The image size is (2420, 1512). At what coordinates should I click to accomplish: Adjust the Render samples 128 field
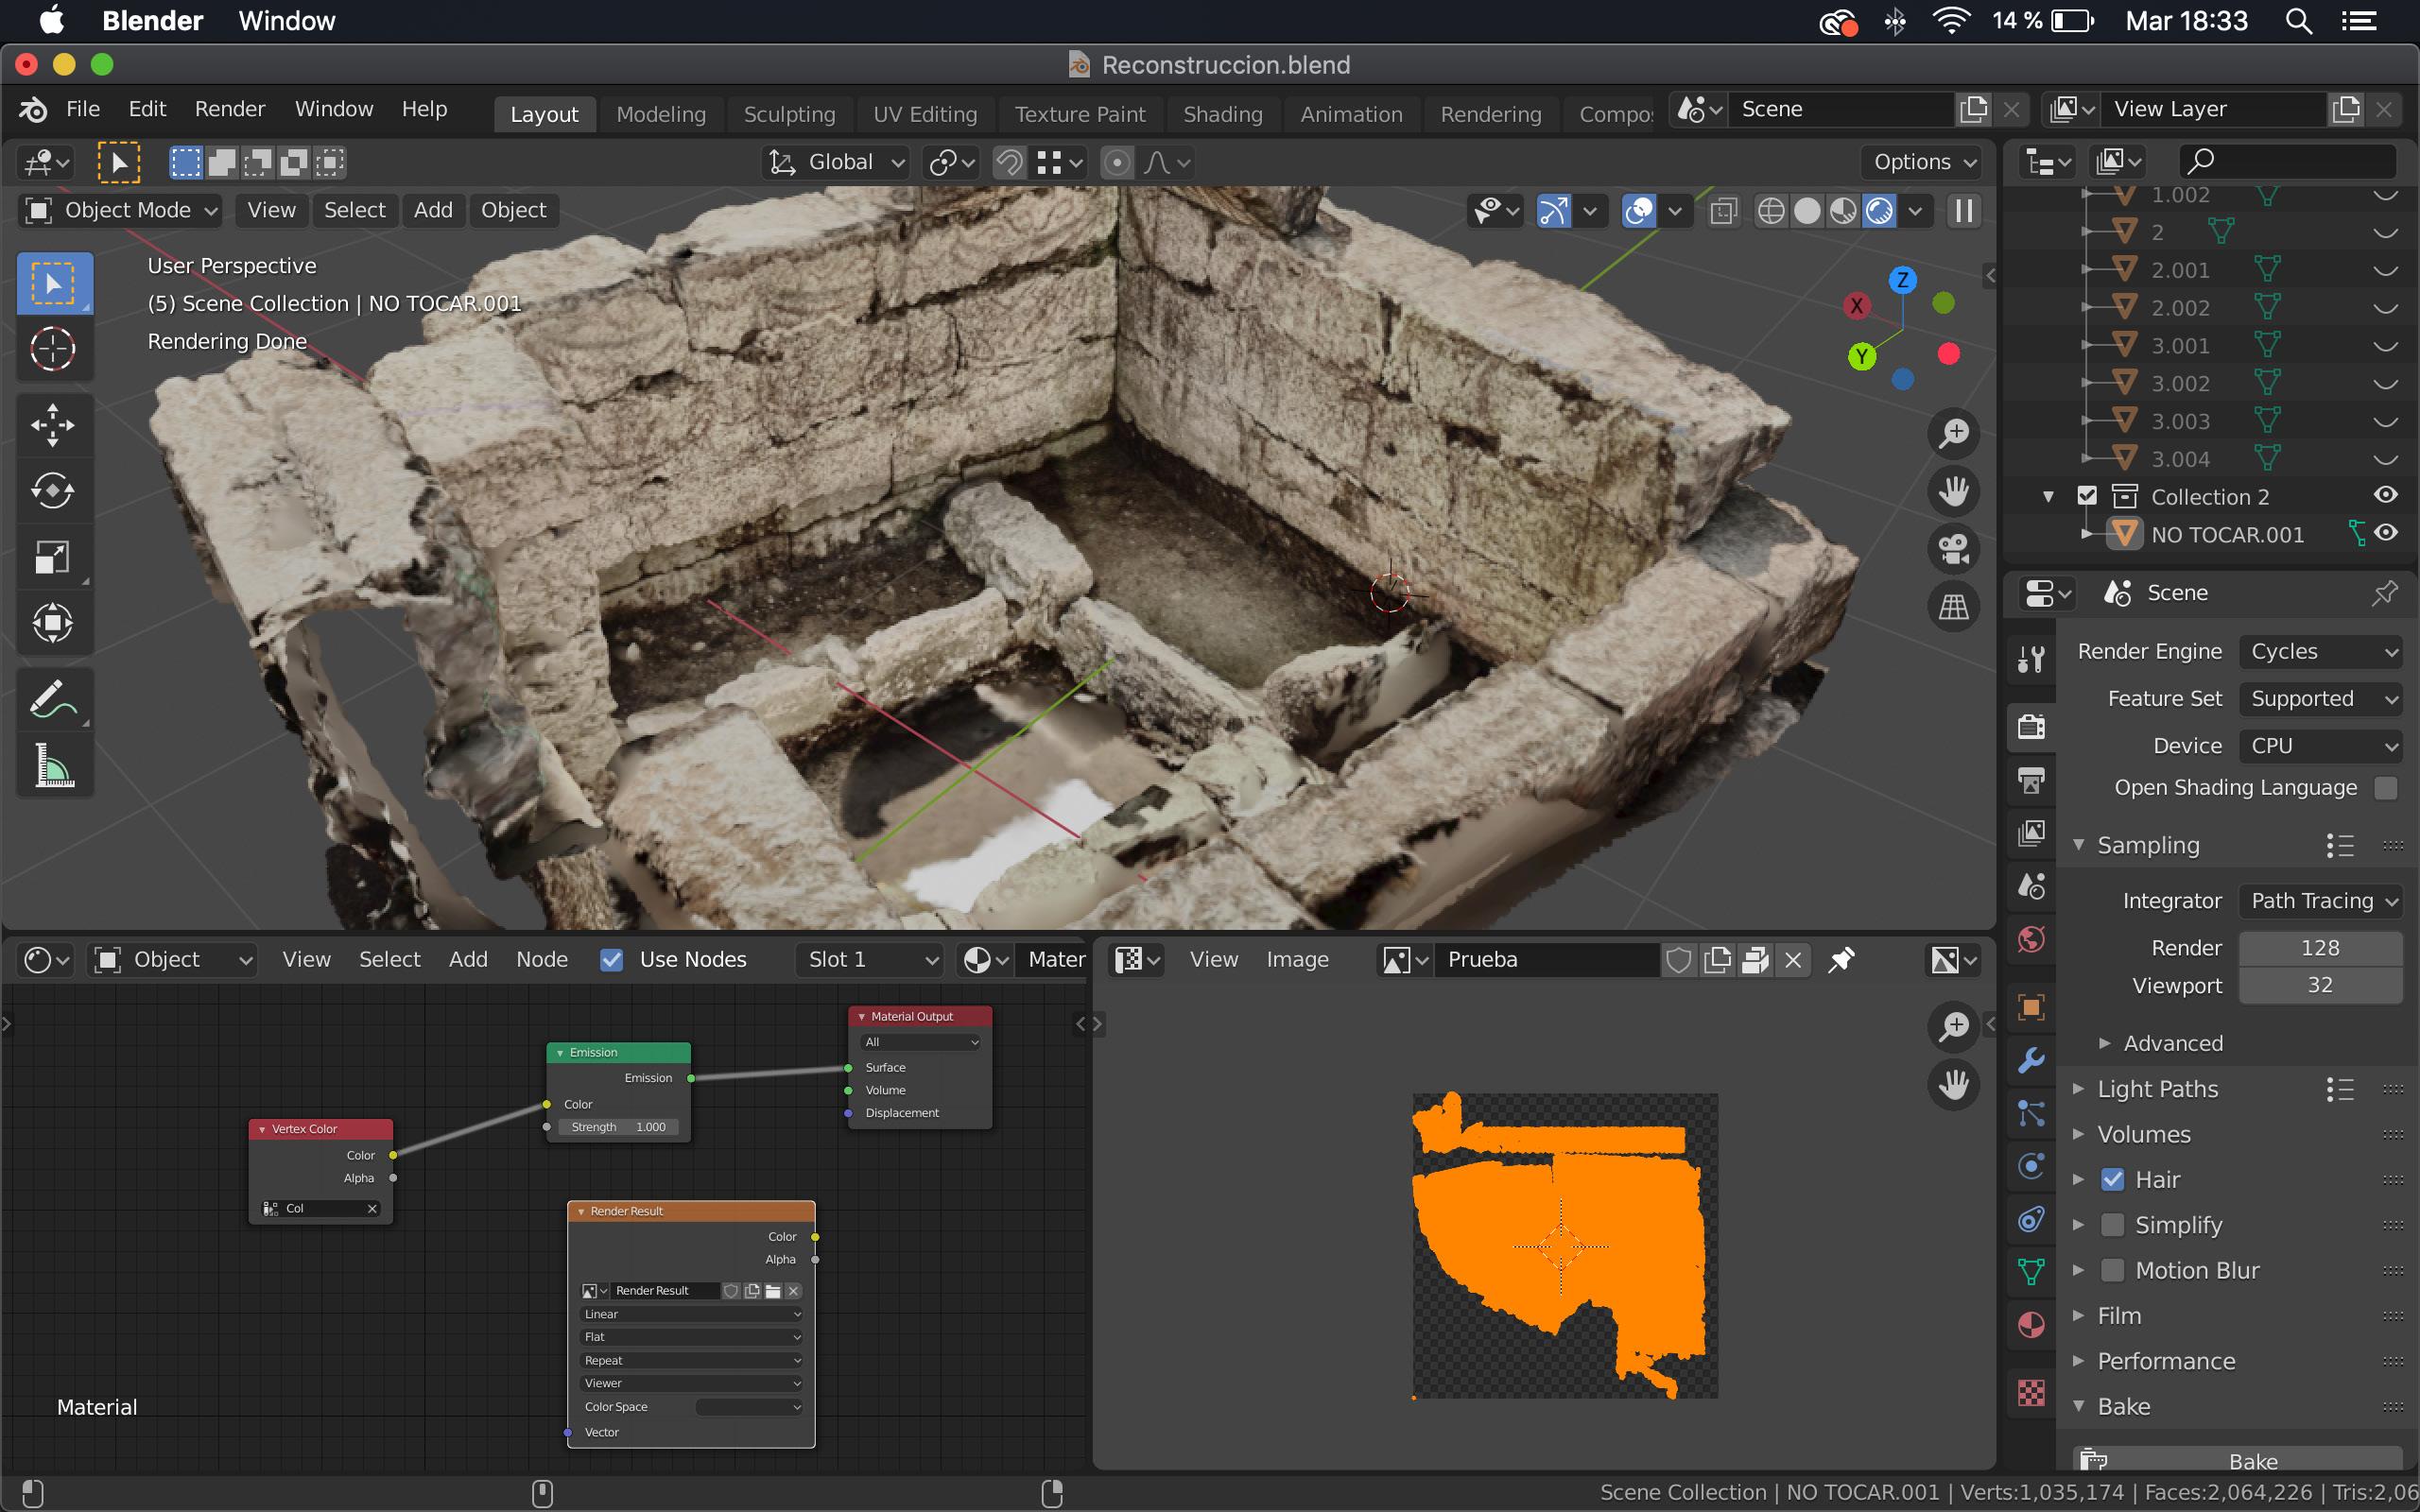click(x=2320, y=948)
